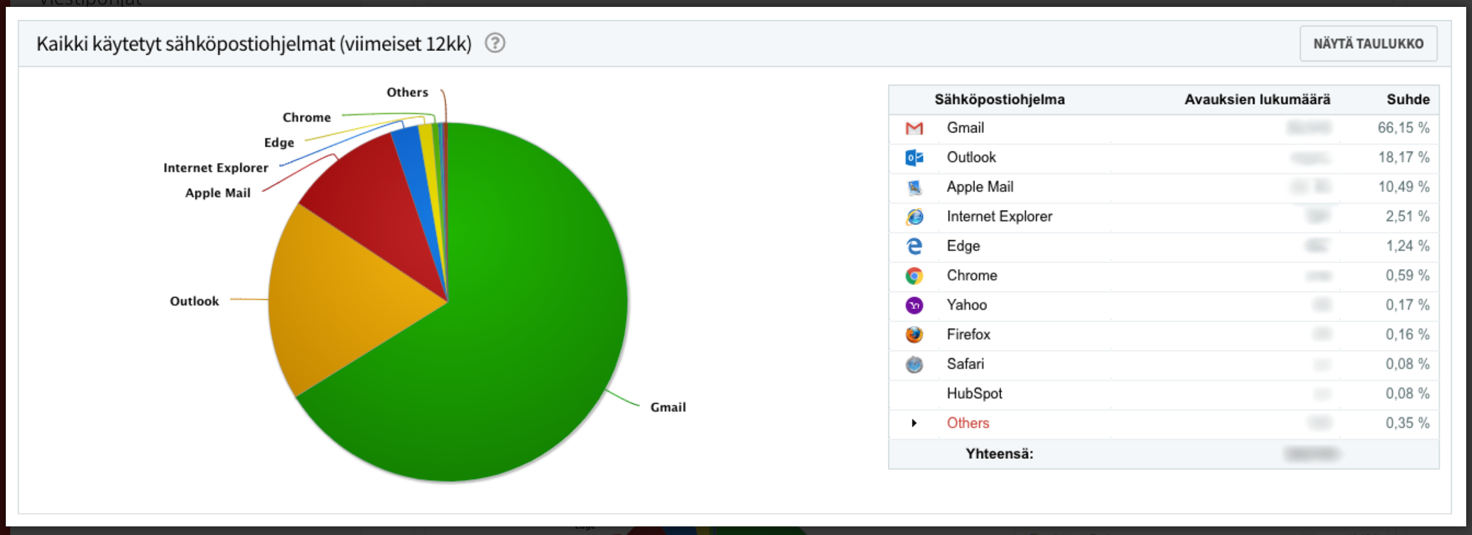Click the red Others link in the table
The height and width of the screenshot is (535, 1472).
[x=968, y=423]
